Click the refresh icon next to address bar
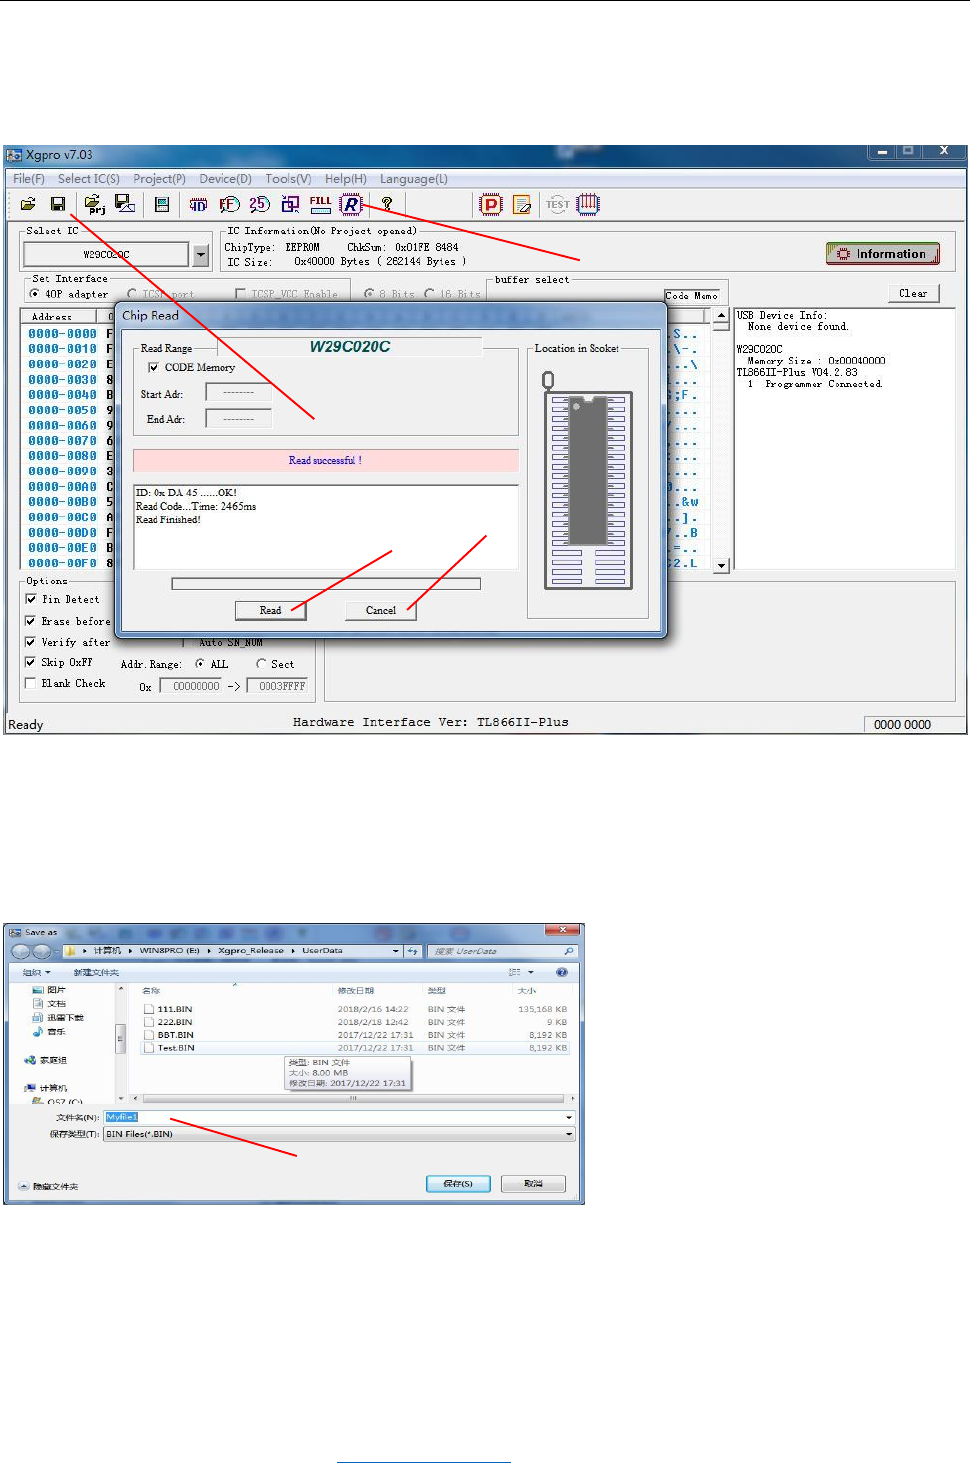This screenshot has width=970, height=1463. (x=412, y=951)
